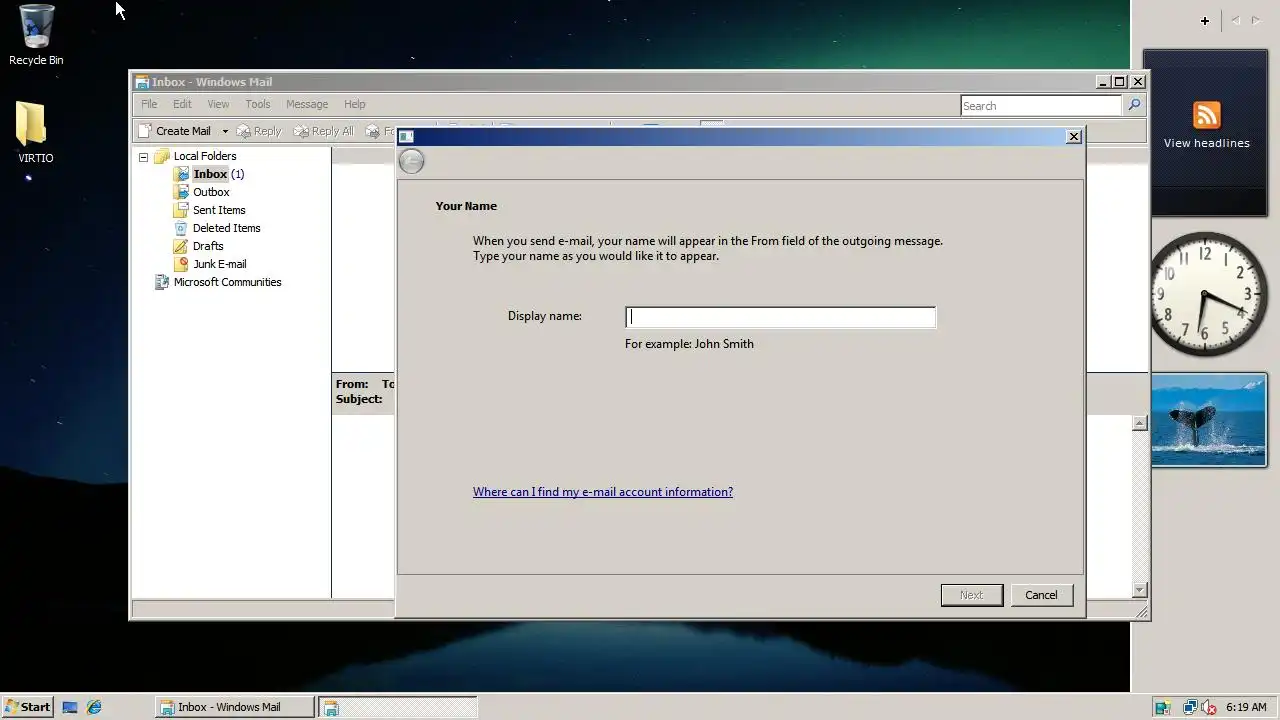The image size is (1280, 720).
Task: Click the Show Desktop quick launch icon
Action: (x=70, y=707)
